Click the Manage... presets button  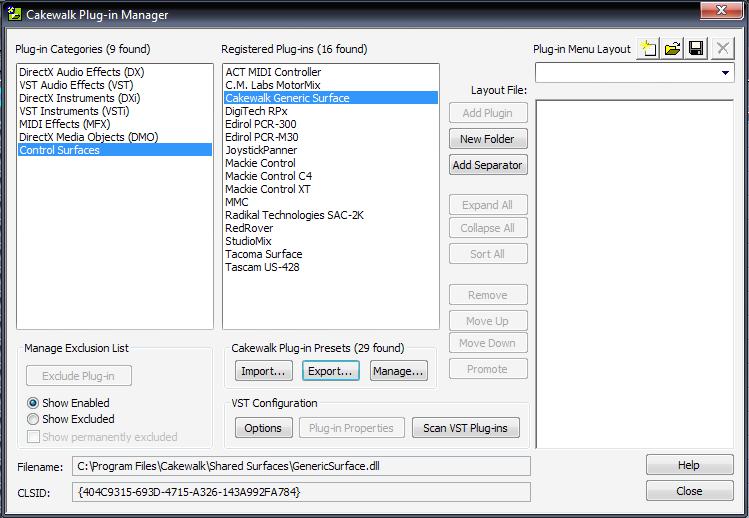click(398, 371)
